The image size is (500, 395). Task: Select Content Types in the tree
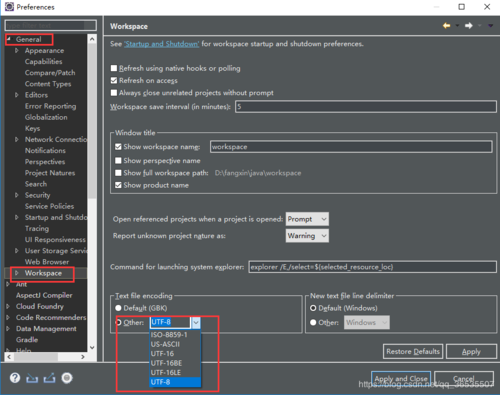coord(48,84)
